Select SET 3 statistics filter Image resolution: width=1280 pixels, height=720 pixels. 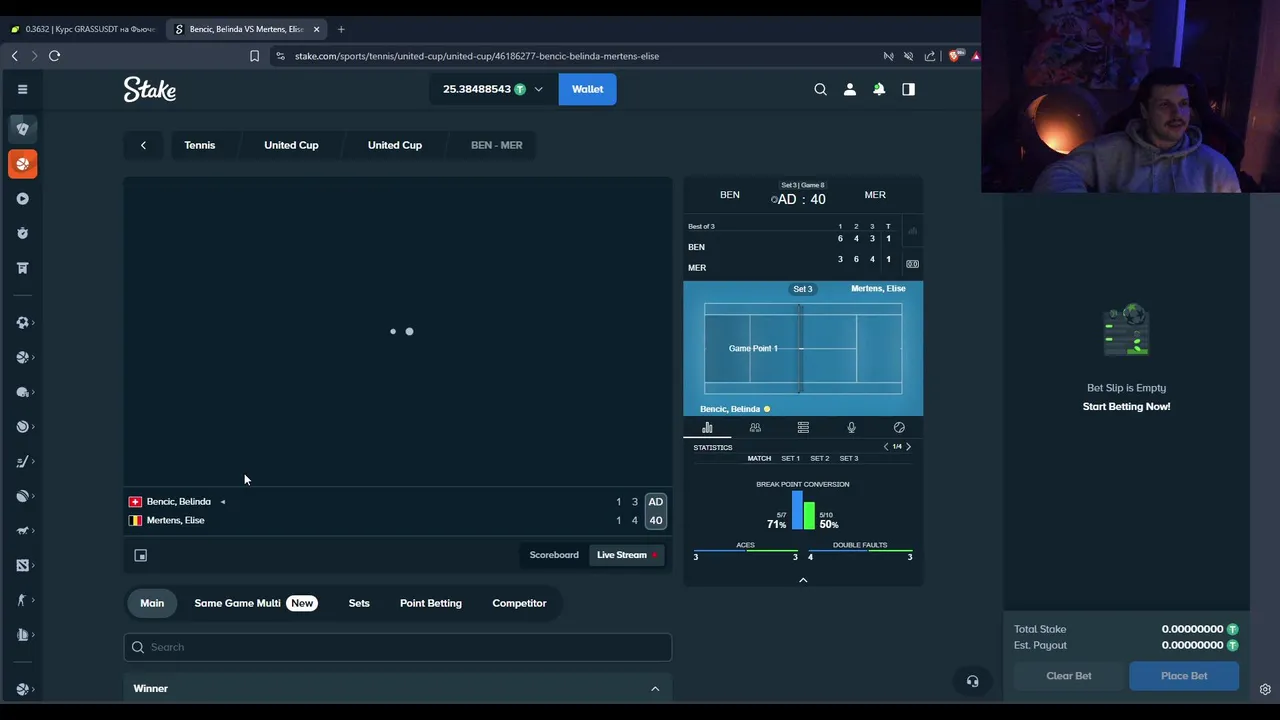[x=848, y=458]
